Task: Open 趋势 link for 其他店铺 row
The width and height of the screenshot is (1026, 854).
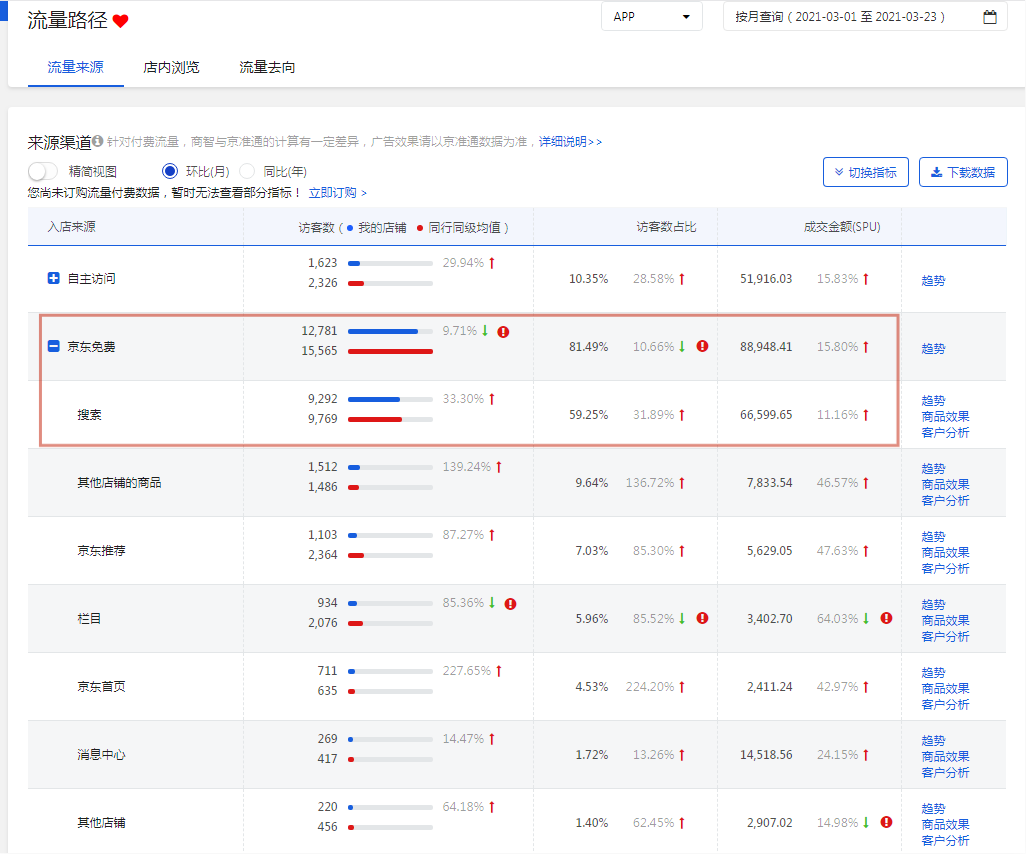Action: pyautogui.click(x=933, y=809)
